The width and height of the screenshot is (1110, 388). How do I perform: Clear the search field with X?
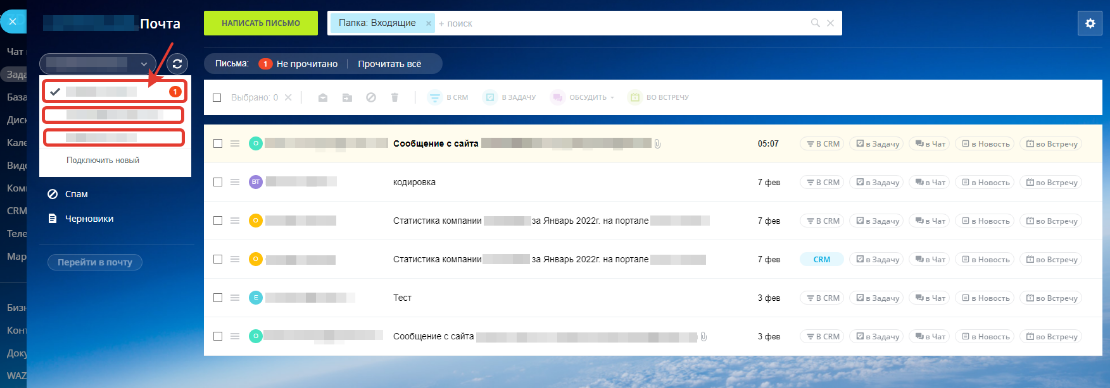tap(830, 23)
